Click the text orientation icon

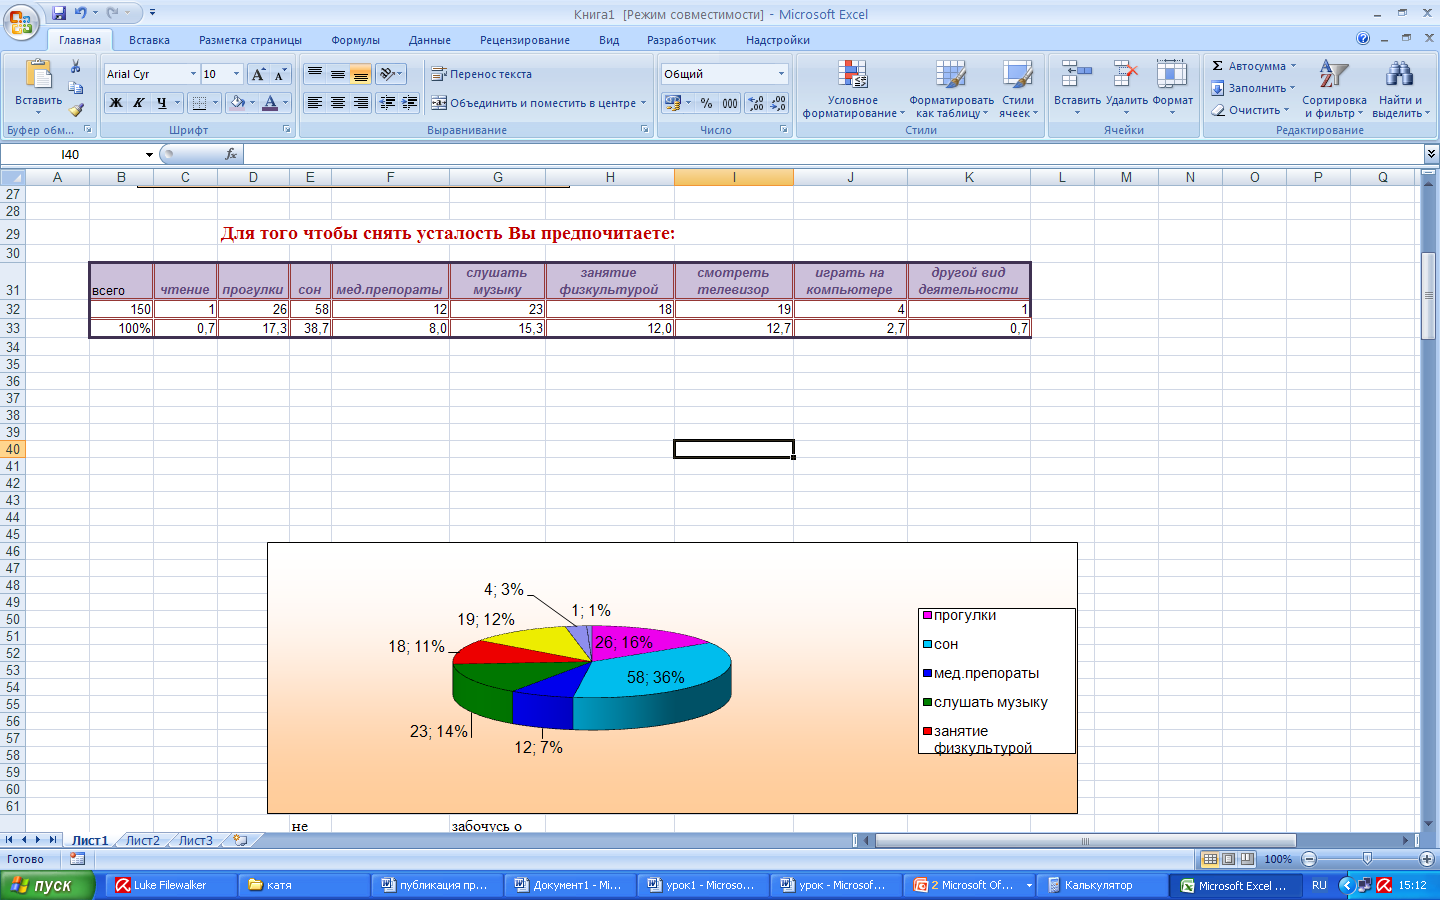(387, 74)
